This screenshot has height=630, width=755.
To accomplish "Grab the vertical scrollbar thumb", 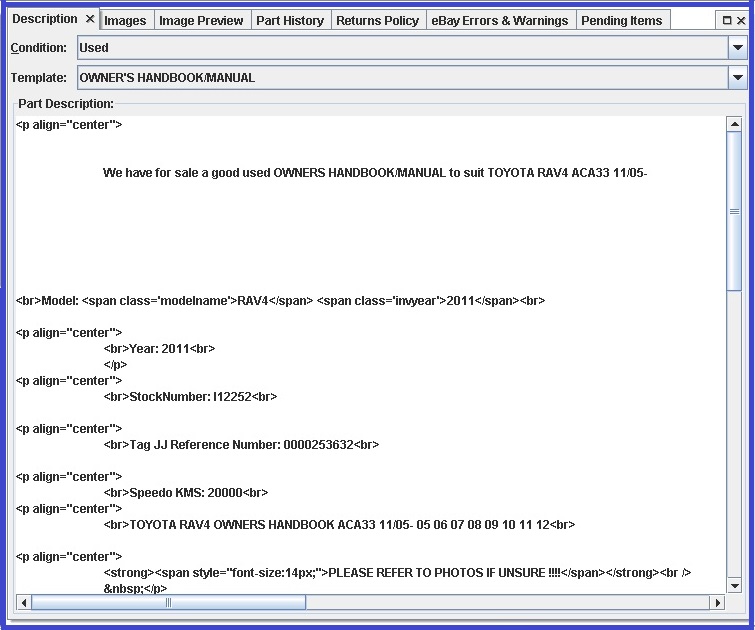I will coord(734,211).
